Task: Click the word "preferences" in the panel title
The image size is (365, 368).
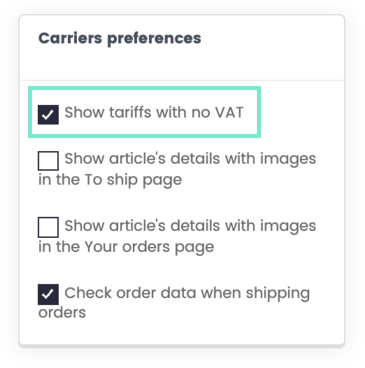Action: tap(154, 39)
